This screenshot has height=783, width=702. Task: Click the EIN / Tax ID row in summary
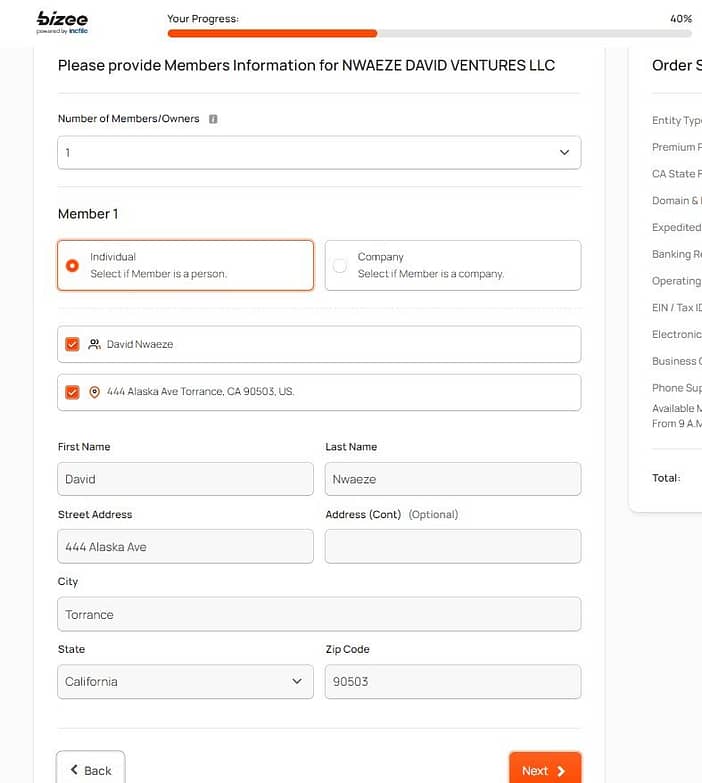coord(677,308)
